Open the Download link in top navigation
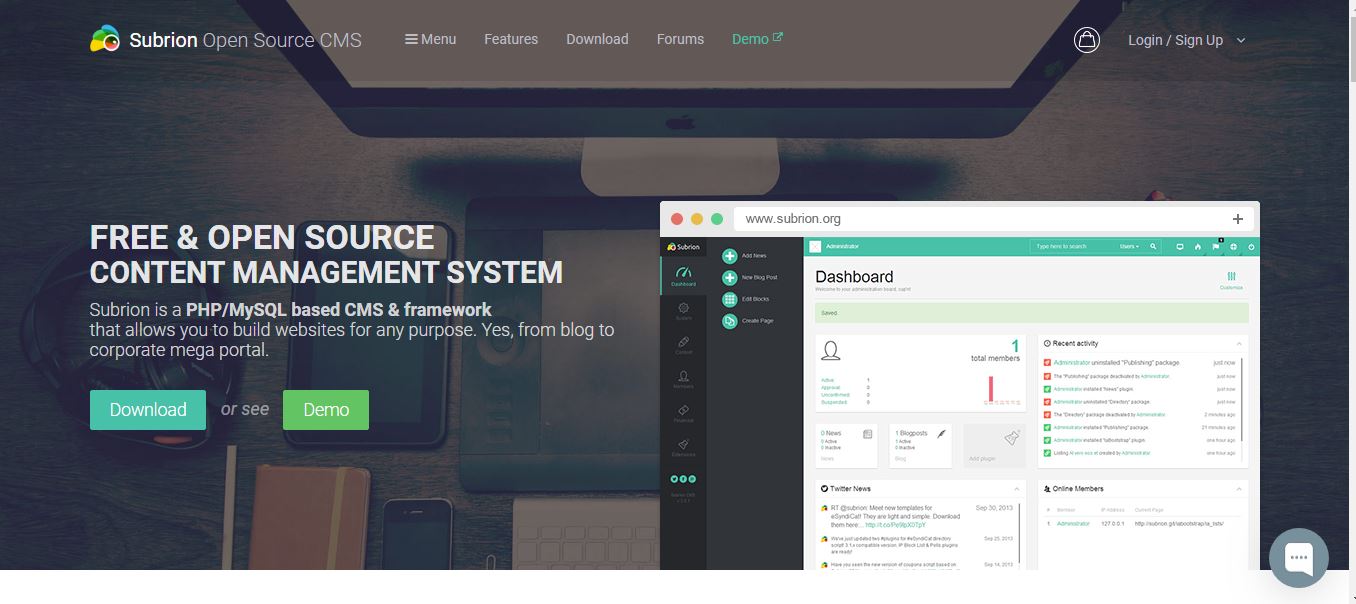The image size is (1356, 604). [597, 39]
